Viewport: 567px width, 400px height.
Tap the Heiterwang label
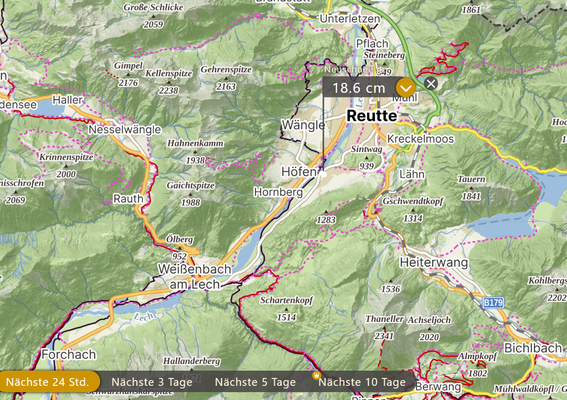coord(434,262)
